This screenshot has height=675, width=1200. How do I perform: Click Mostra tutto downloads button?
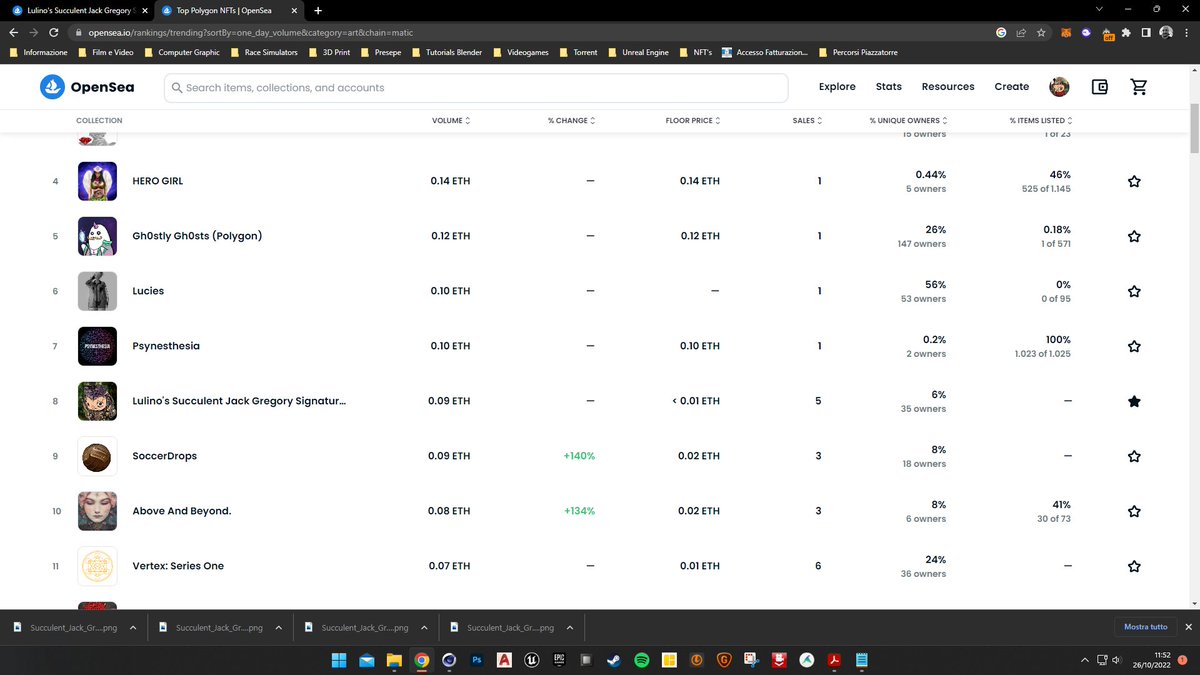click(x=1145, y=627)
